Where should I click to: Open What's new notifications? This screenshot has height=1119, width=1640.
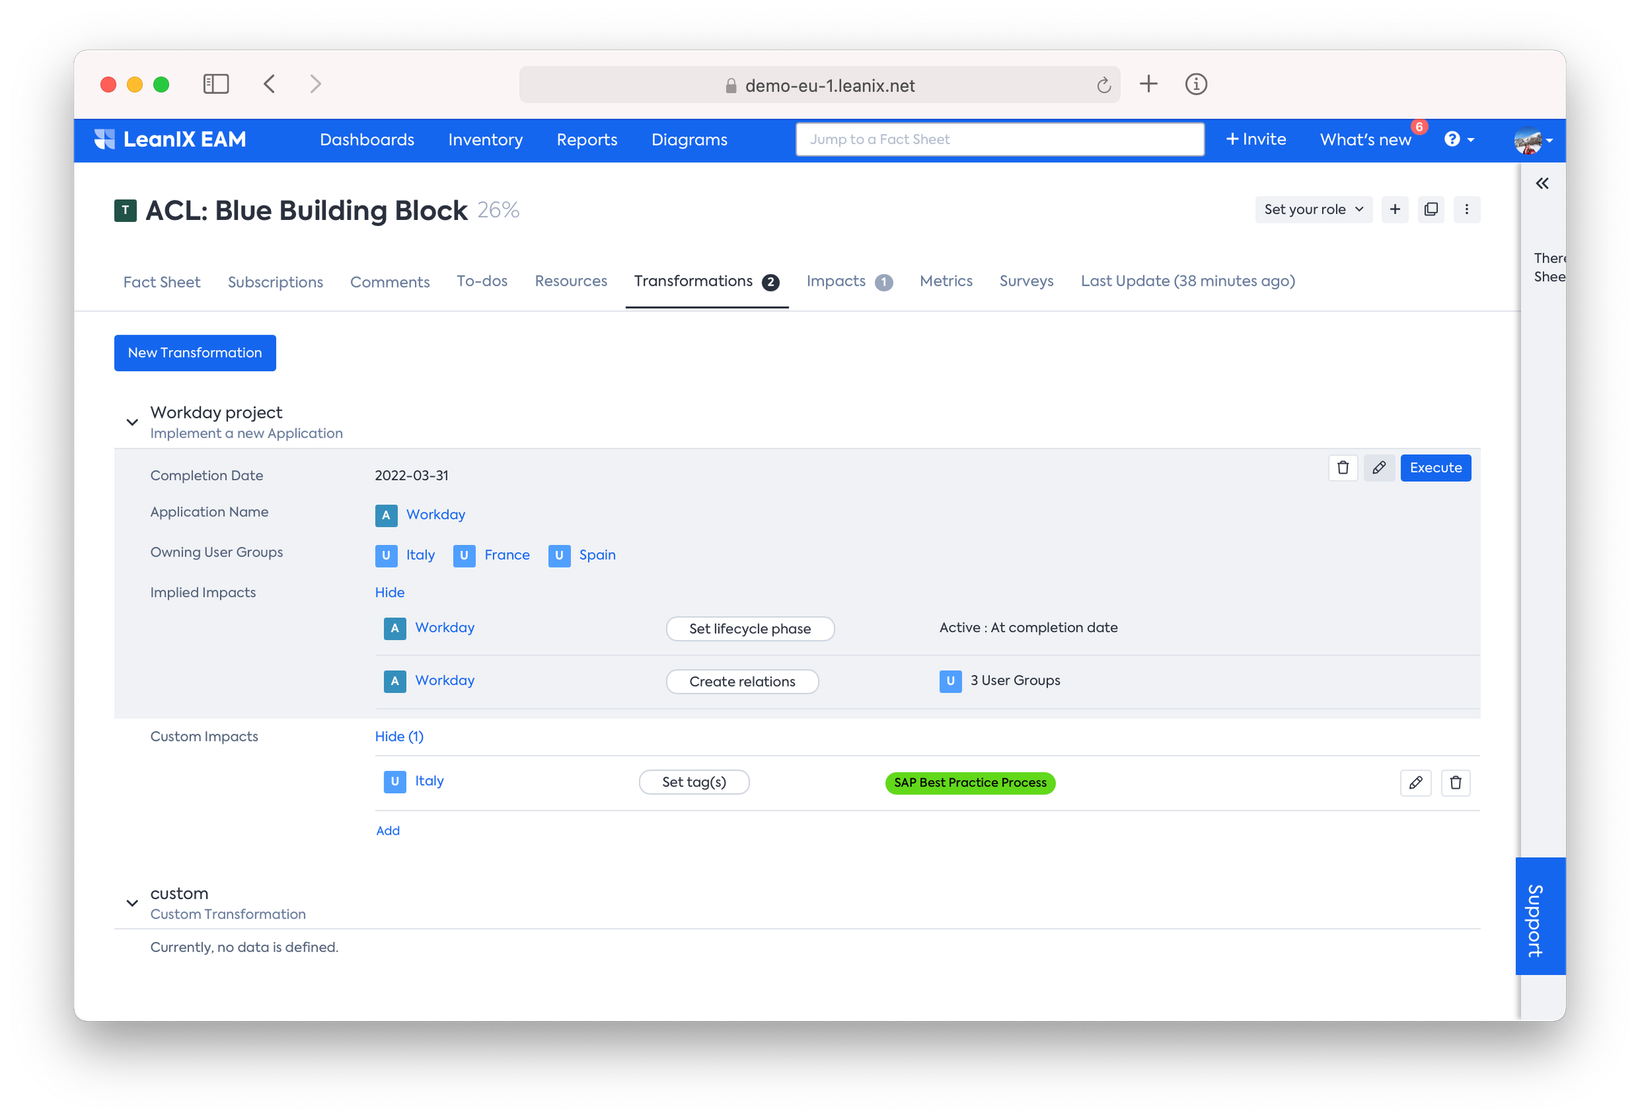(1366, 140)
